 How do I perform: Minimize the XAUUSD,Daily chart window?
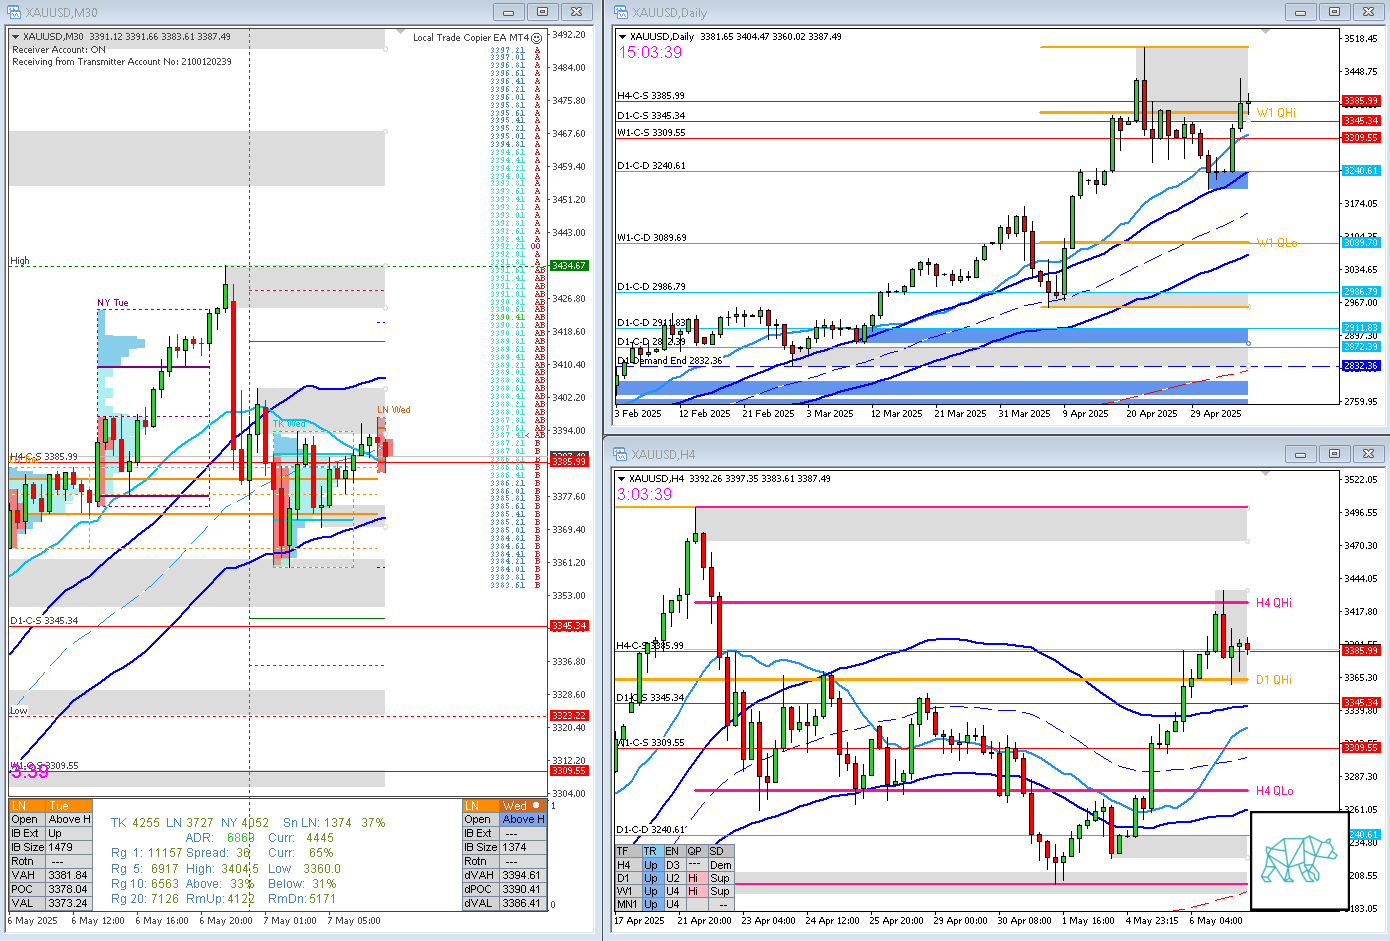click(x=1301, y=12)
